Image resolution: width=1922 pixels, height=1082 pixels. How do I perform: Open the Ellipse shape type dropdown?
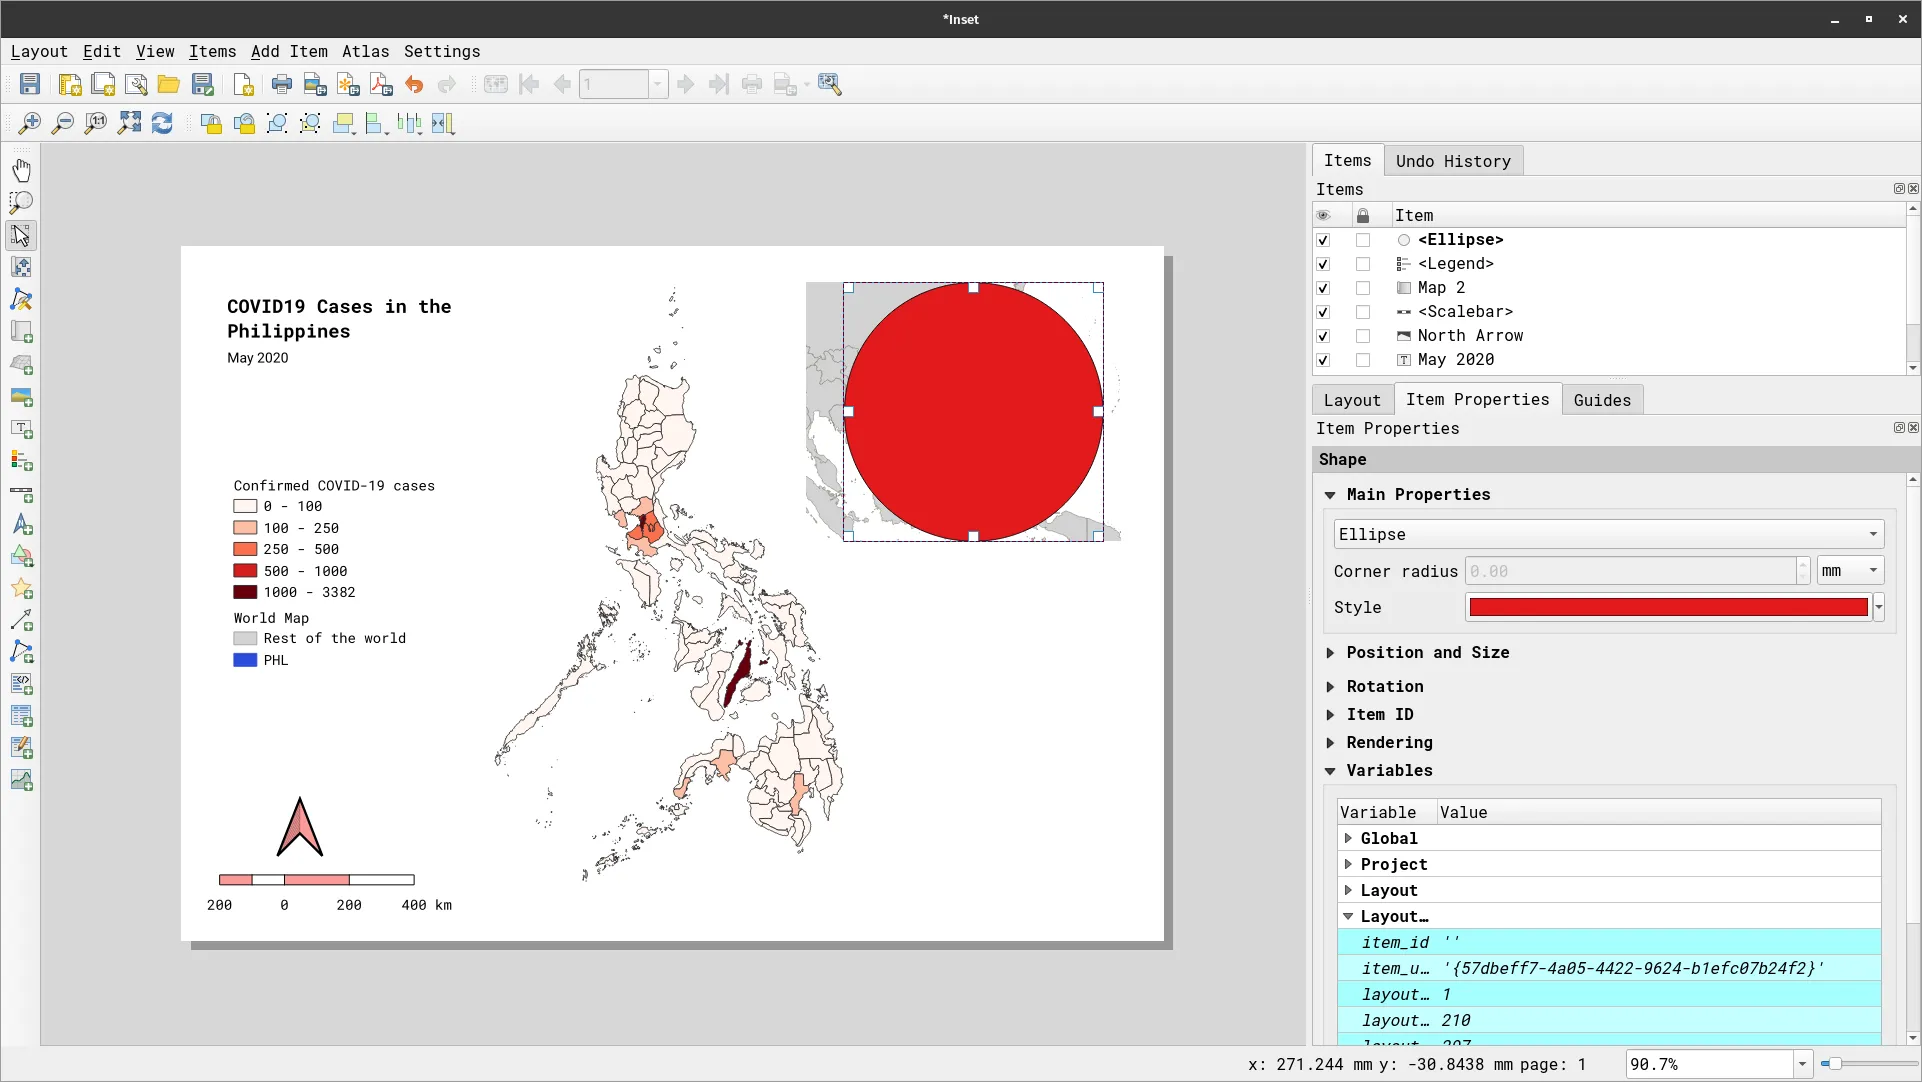click(1608, 534)
